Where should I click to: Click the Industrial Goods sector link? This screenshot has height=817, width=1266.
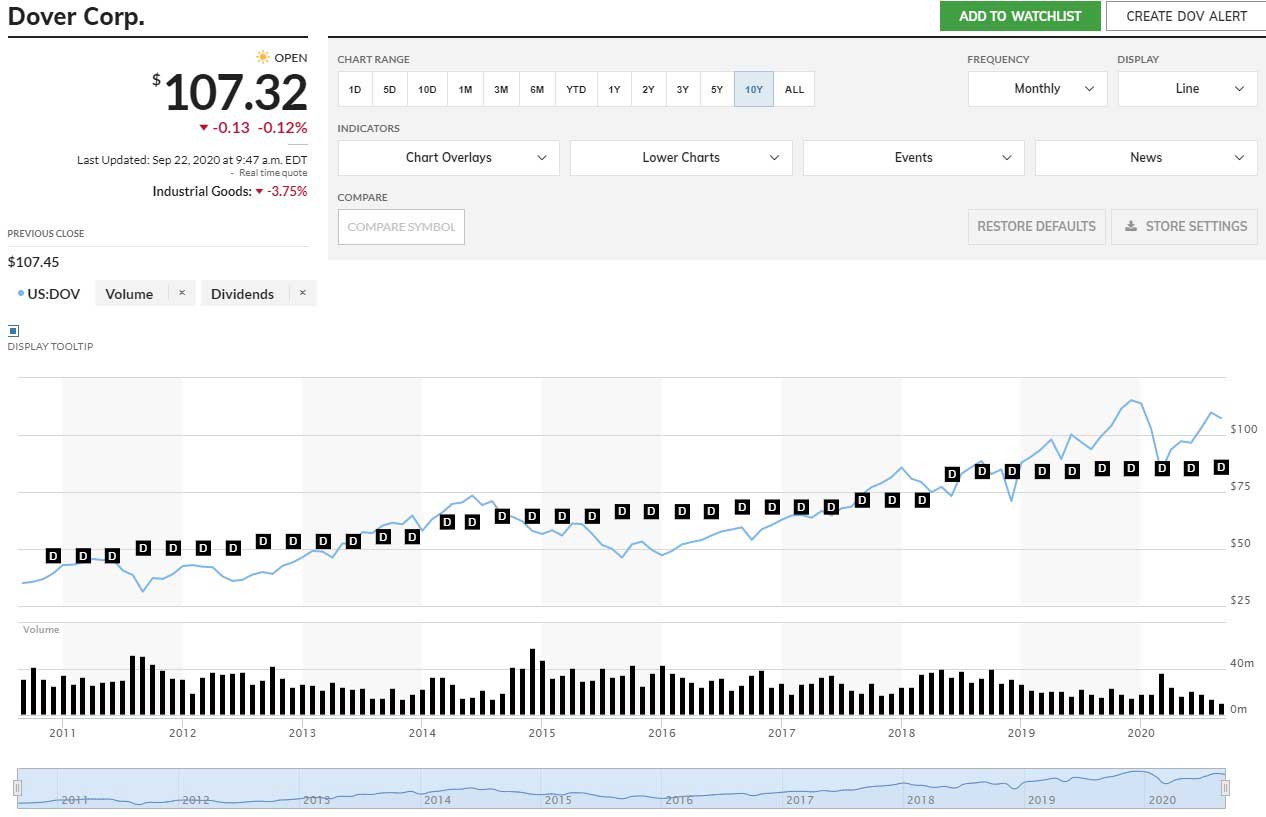pos(202,191)
